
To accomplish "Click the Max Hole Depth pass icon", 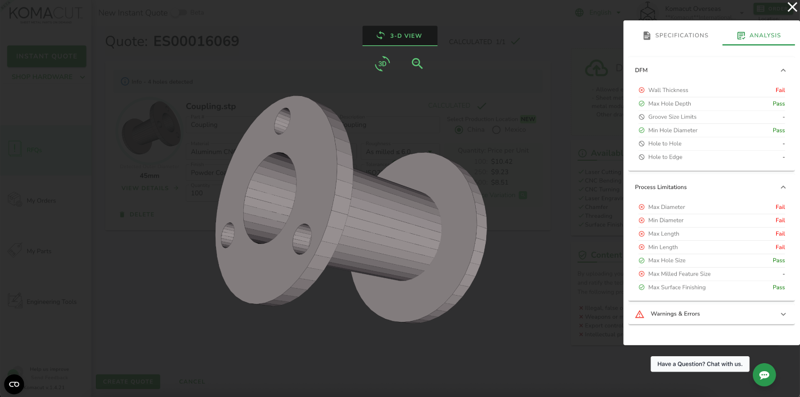I will [641, 104].
